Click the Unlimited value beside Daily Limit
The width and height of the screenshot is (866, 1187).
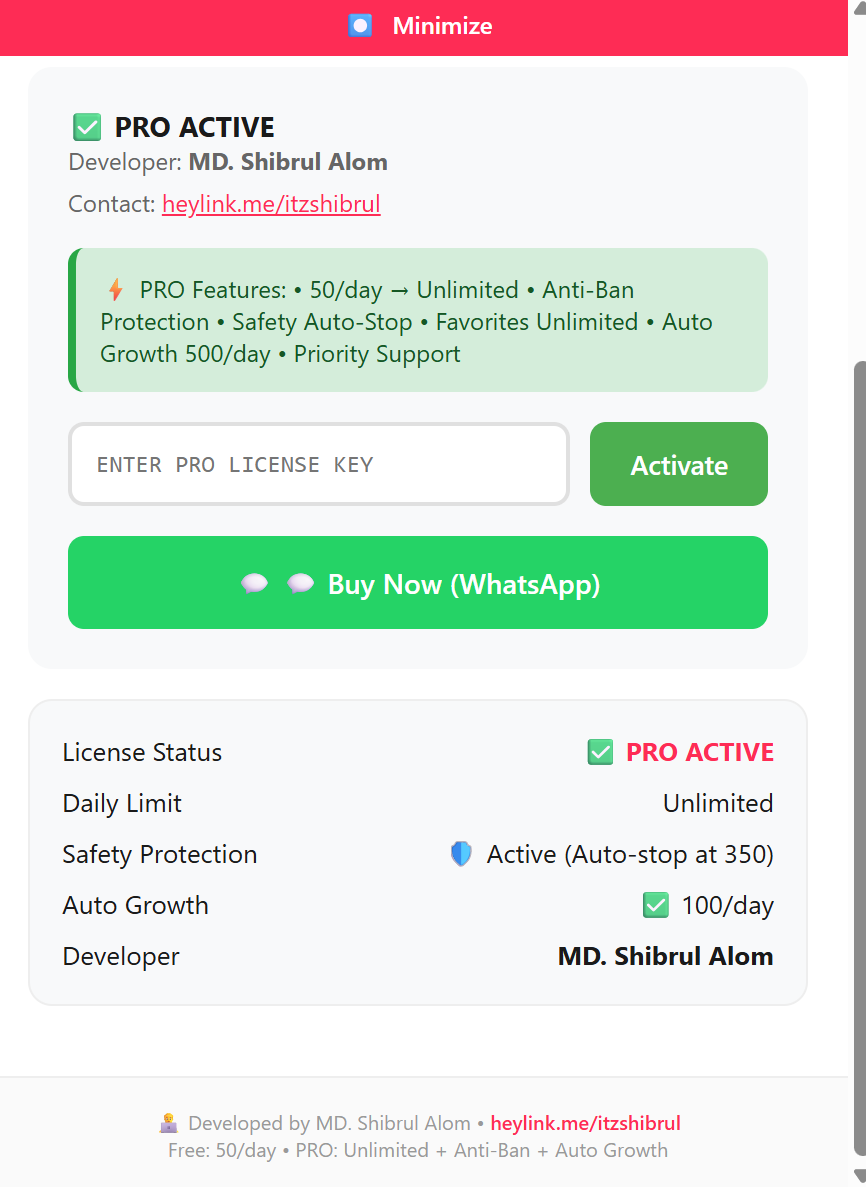718,803
